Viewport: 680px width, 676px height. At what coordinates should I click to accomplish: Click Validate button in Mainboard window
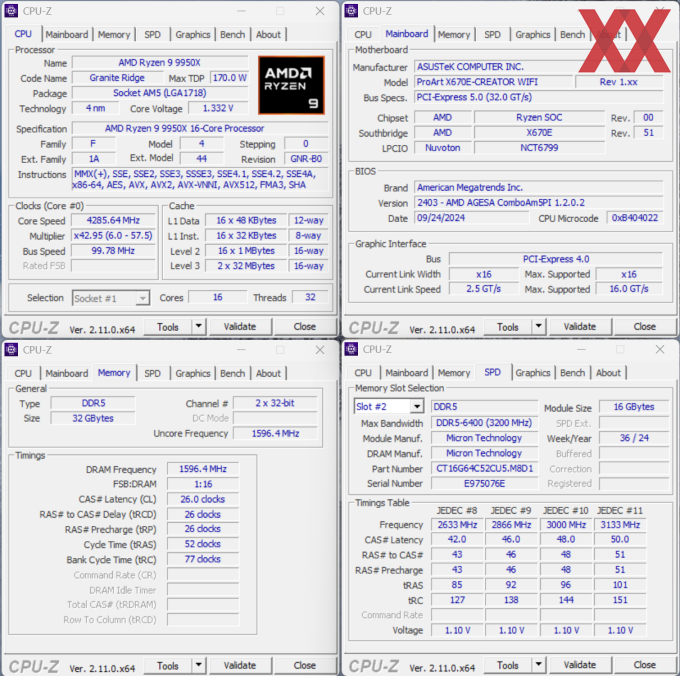[x=580, y=327]
